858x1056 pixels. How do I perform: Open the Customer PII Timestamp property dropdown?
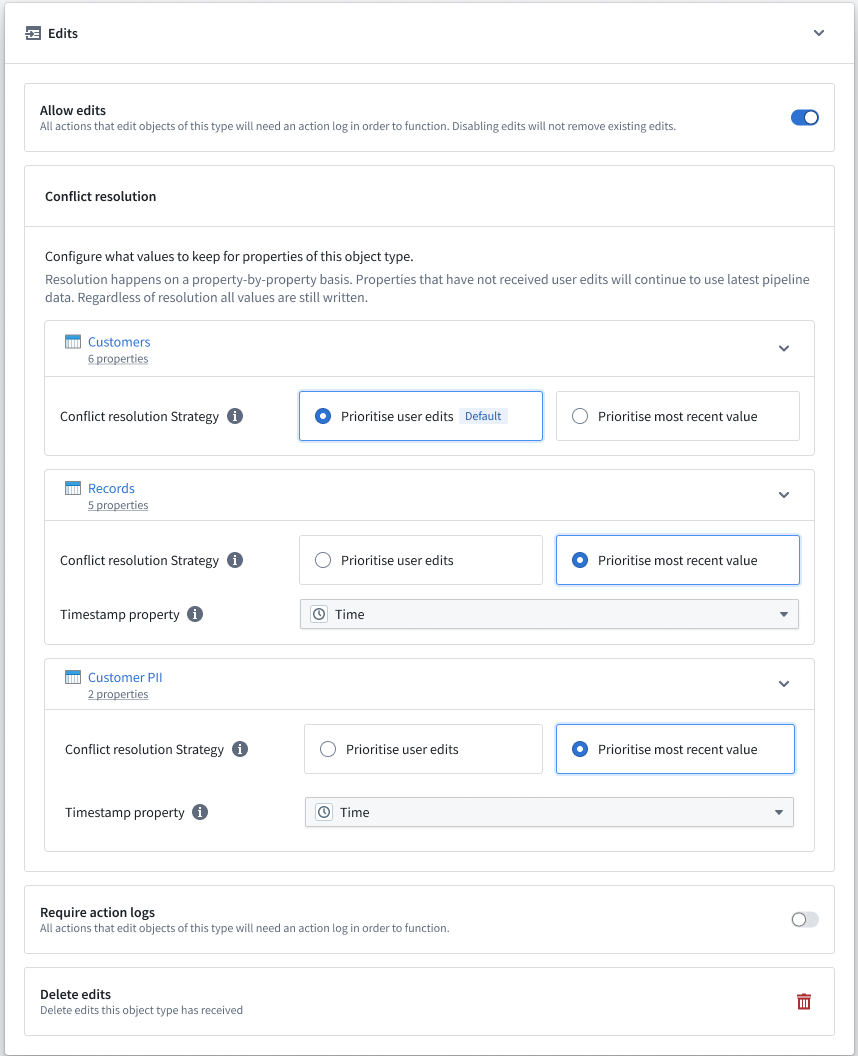549,812
